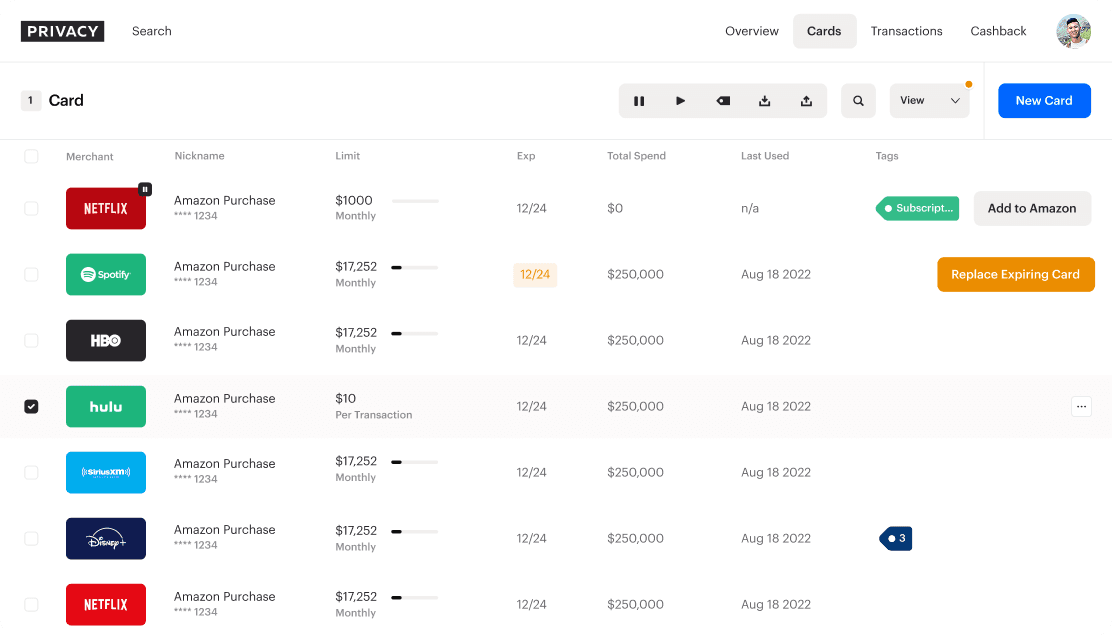1112x636 pixels.
Task: Click the pause badge on the Netflix card
Action: click(x=145, y=189)
